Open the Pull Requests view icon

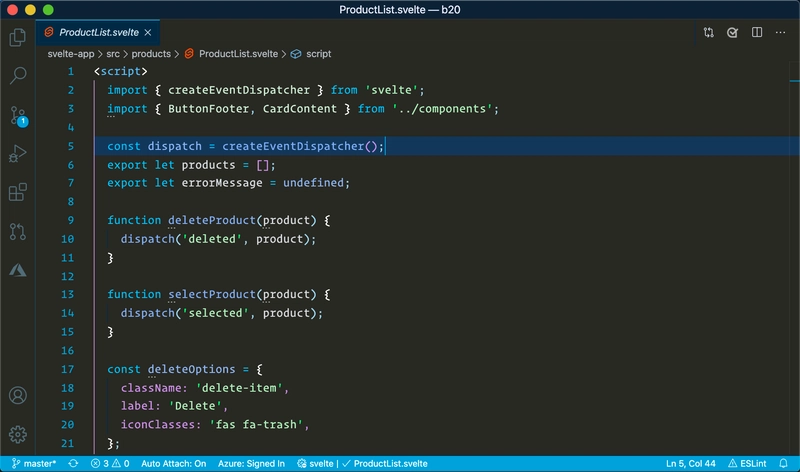pos(18,232)
